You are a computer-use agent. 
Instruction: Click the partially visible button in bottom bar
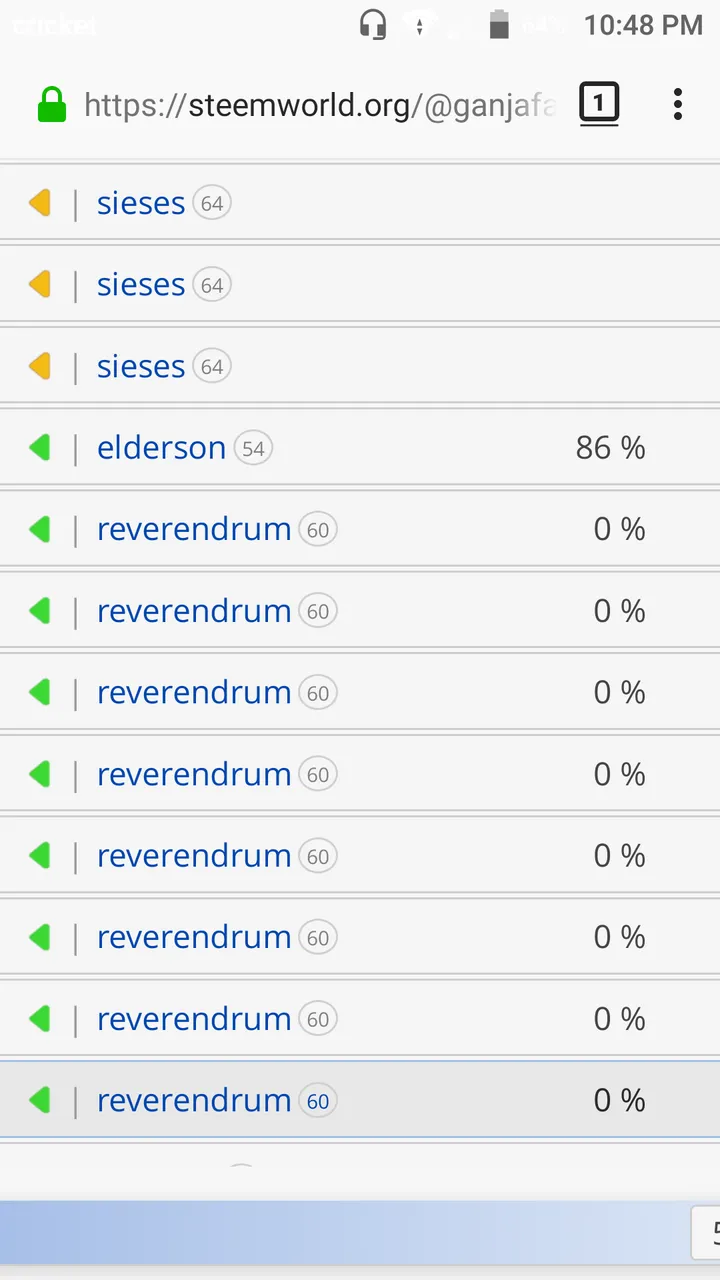[706, 1232]
